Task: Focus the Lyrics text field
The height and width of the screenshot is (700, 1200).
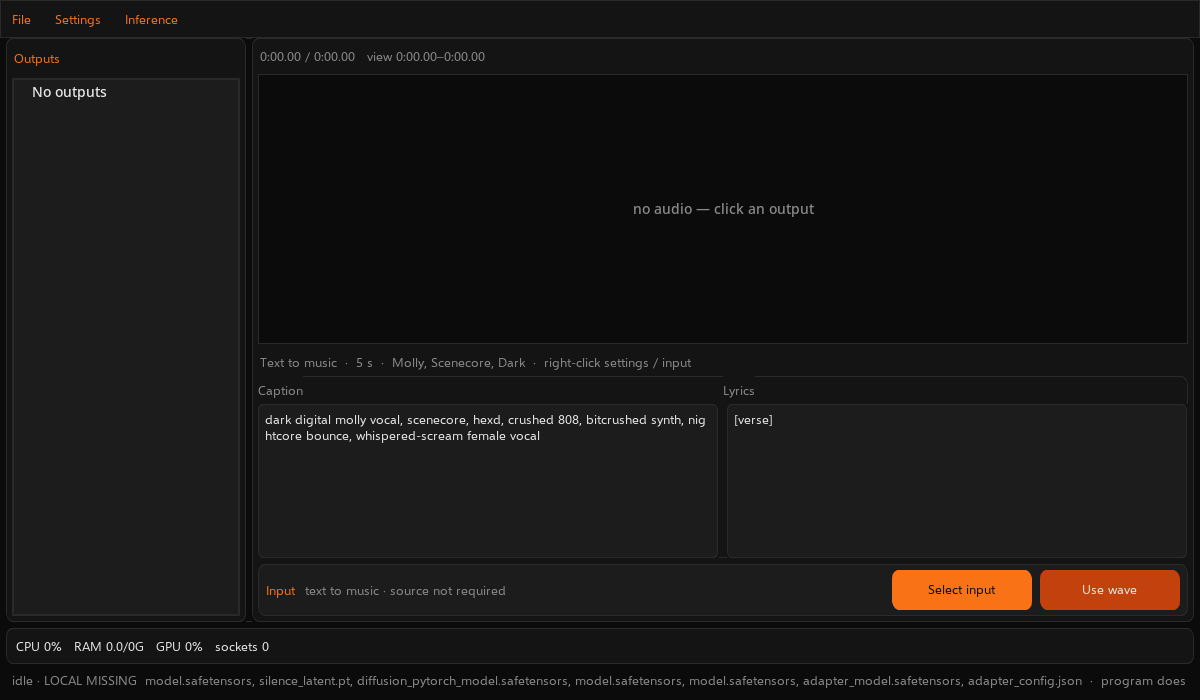Action: 956,481
